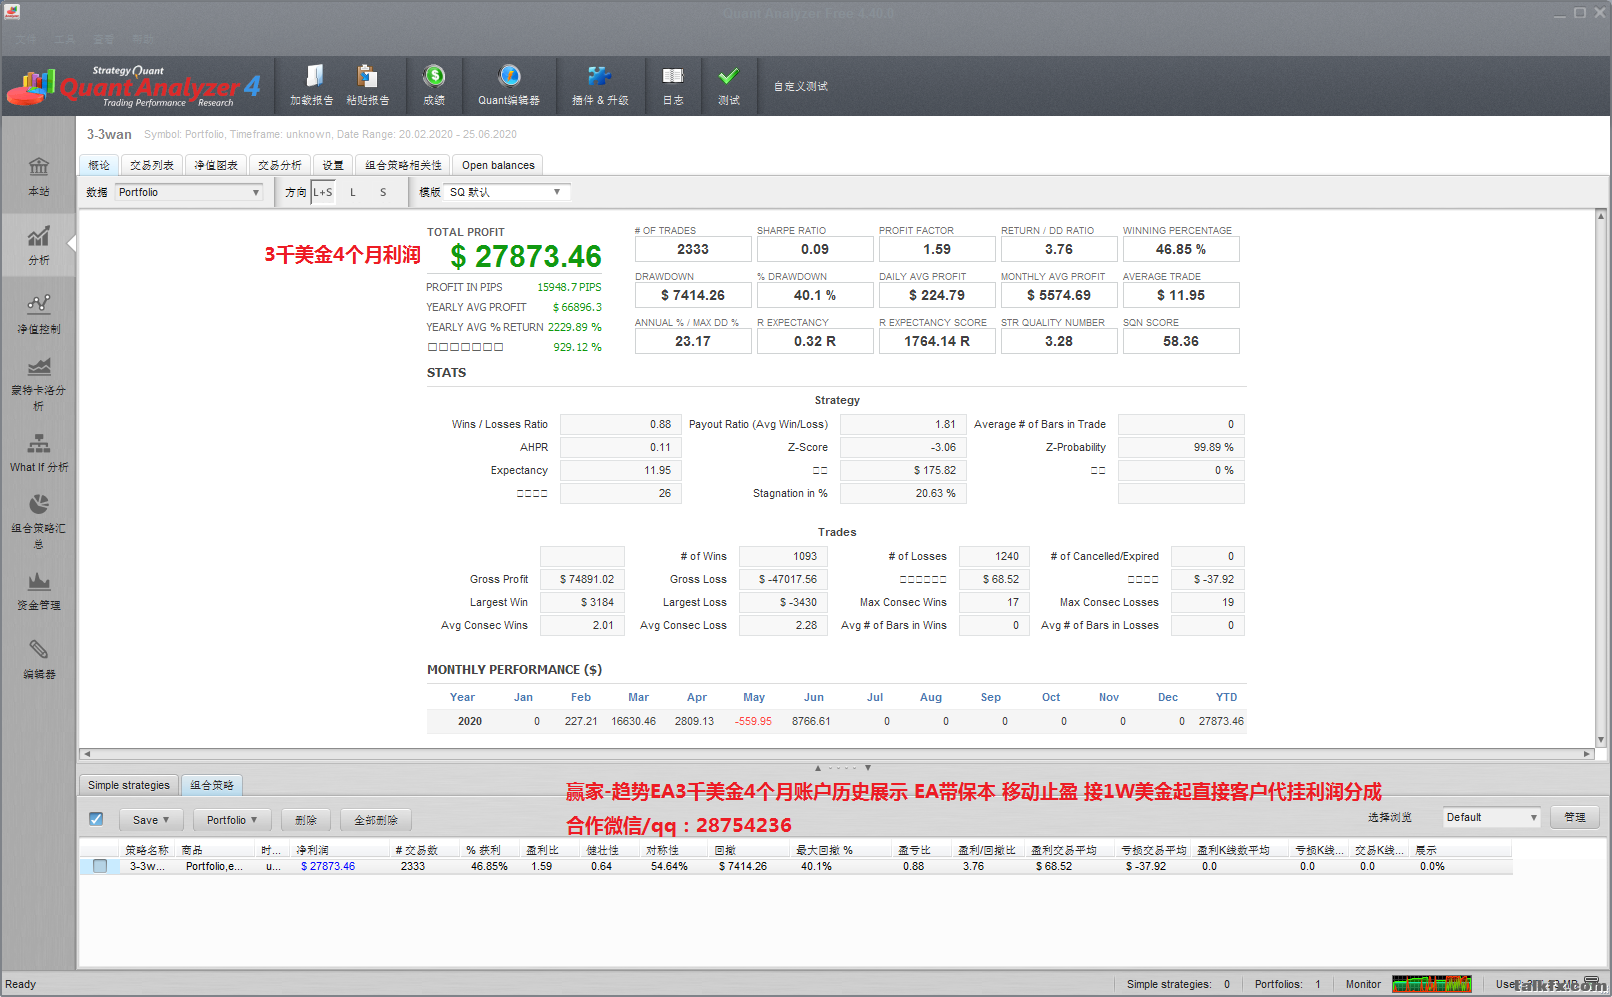Click the -559.95 May performance value
Image resolution: width=1612 pixels, height=997 pixels.
(753, 721)
